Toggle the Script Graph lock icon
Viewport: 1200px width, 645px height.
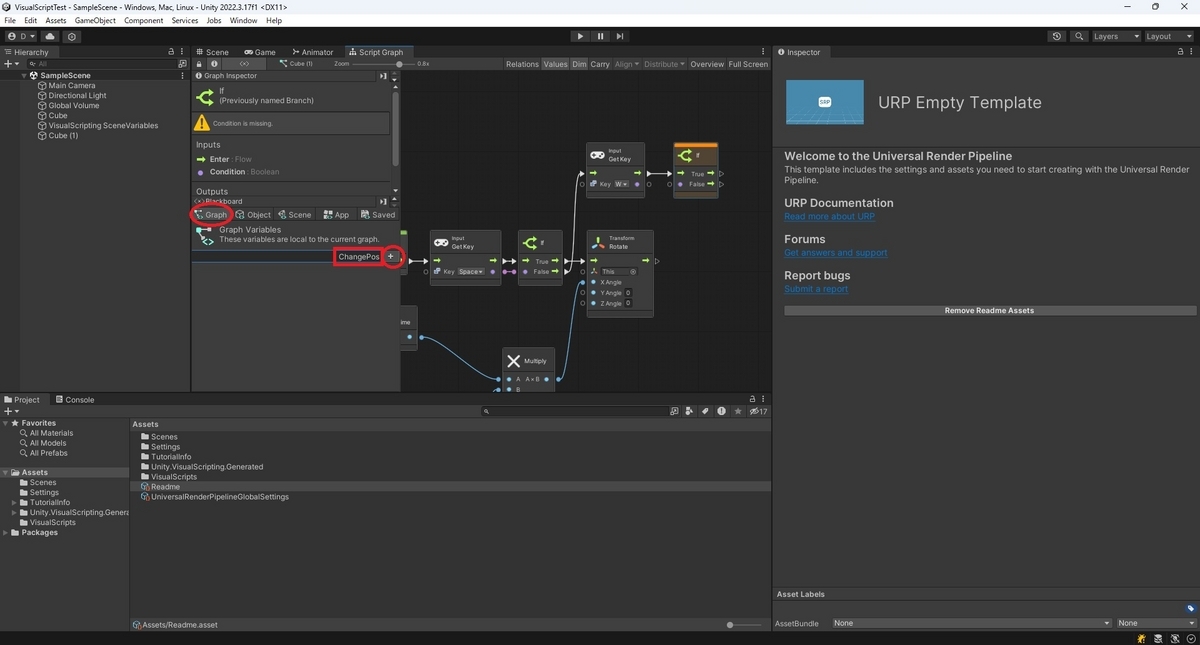pyautogui.click(x=199, y=64)
